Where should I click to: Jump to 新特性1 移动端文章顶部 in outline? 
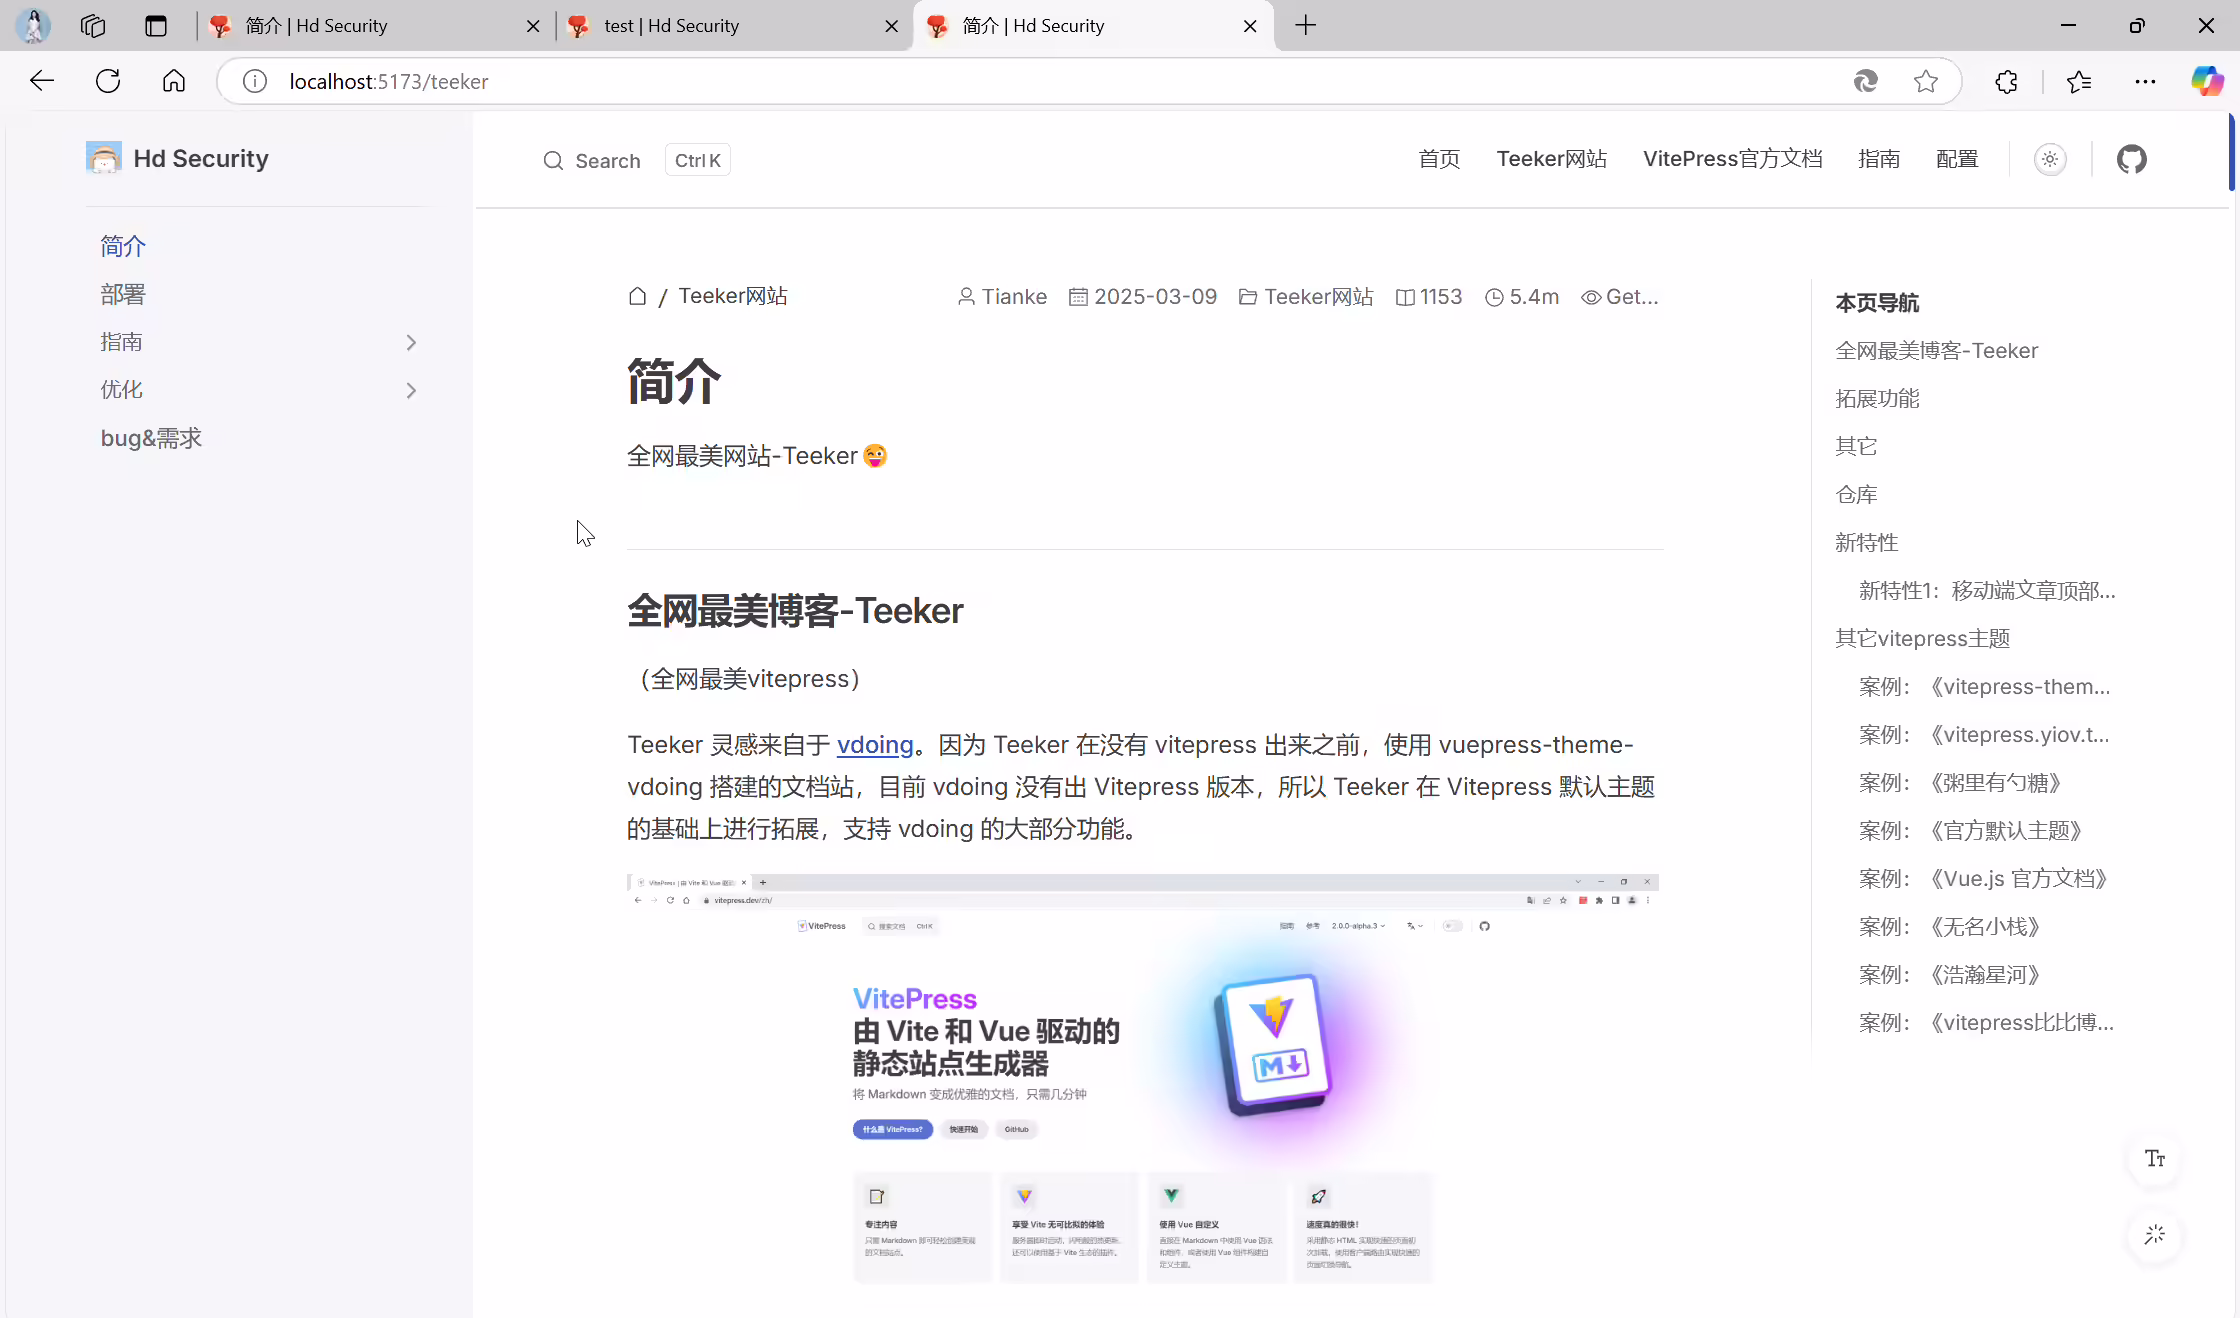(x=1987, y=590)
